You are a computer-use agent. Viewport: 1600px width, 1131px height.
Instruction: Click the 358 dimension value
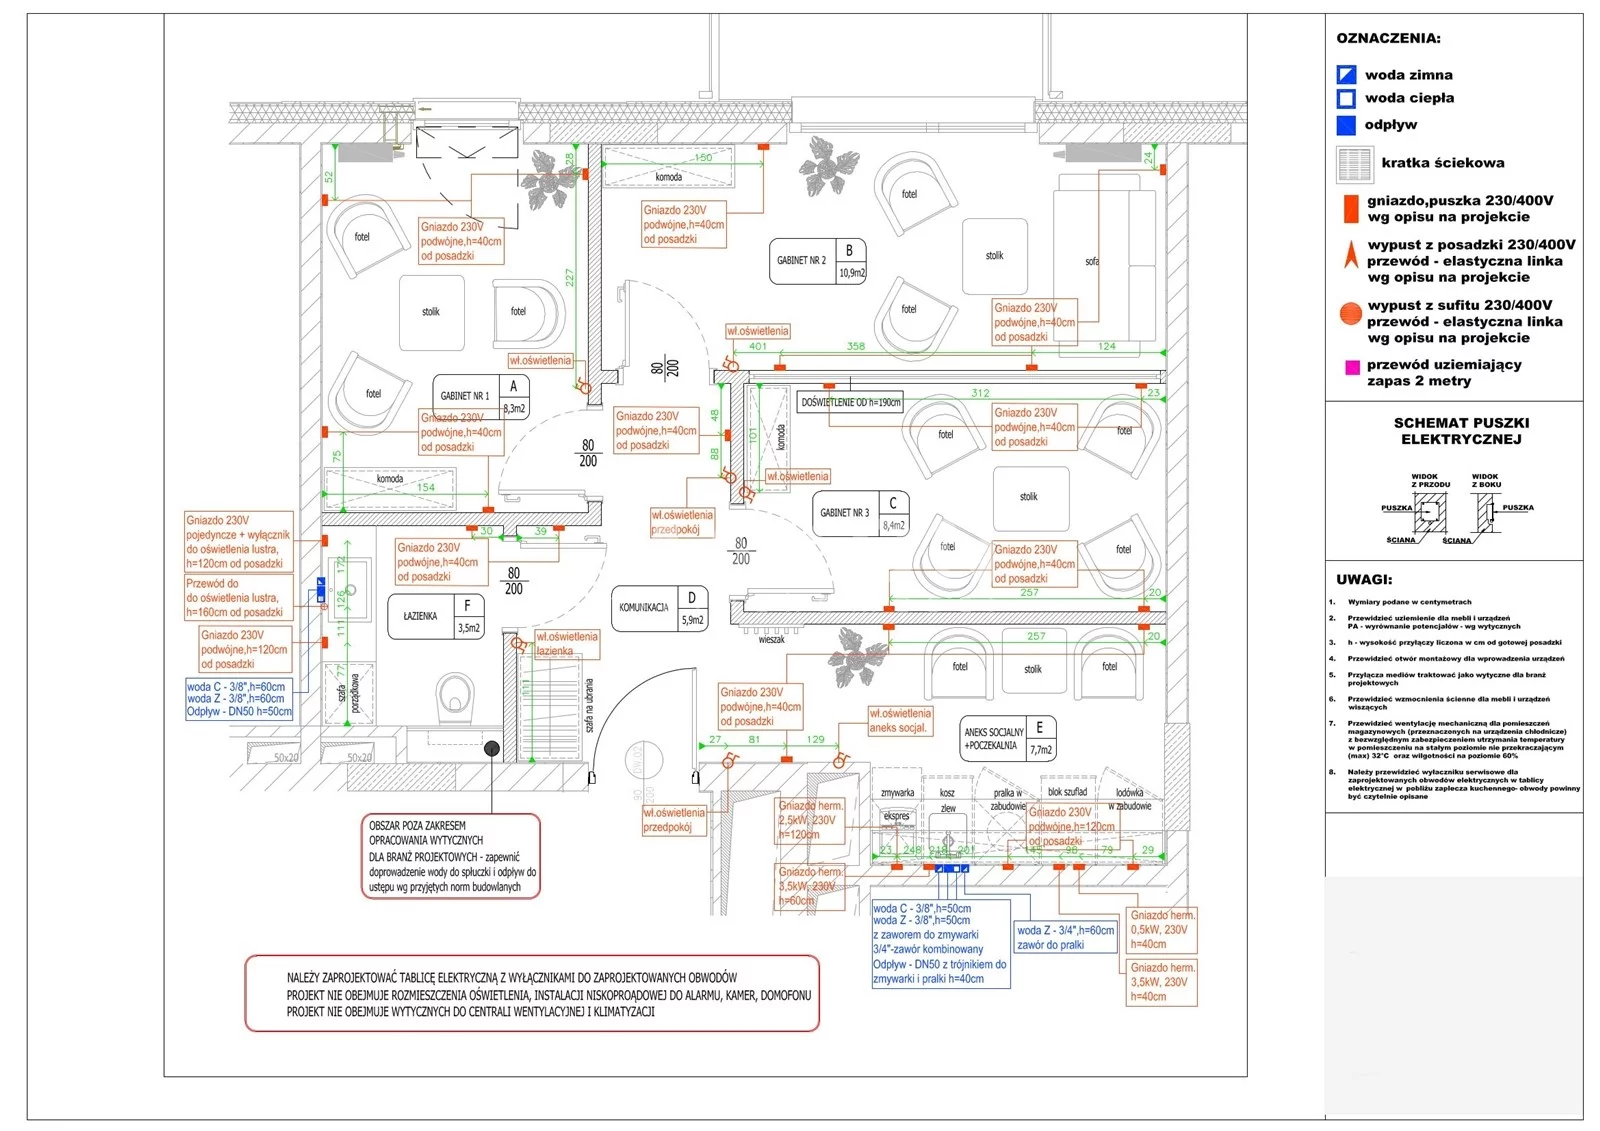(856, 346)
